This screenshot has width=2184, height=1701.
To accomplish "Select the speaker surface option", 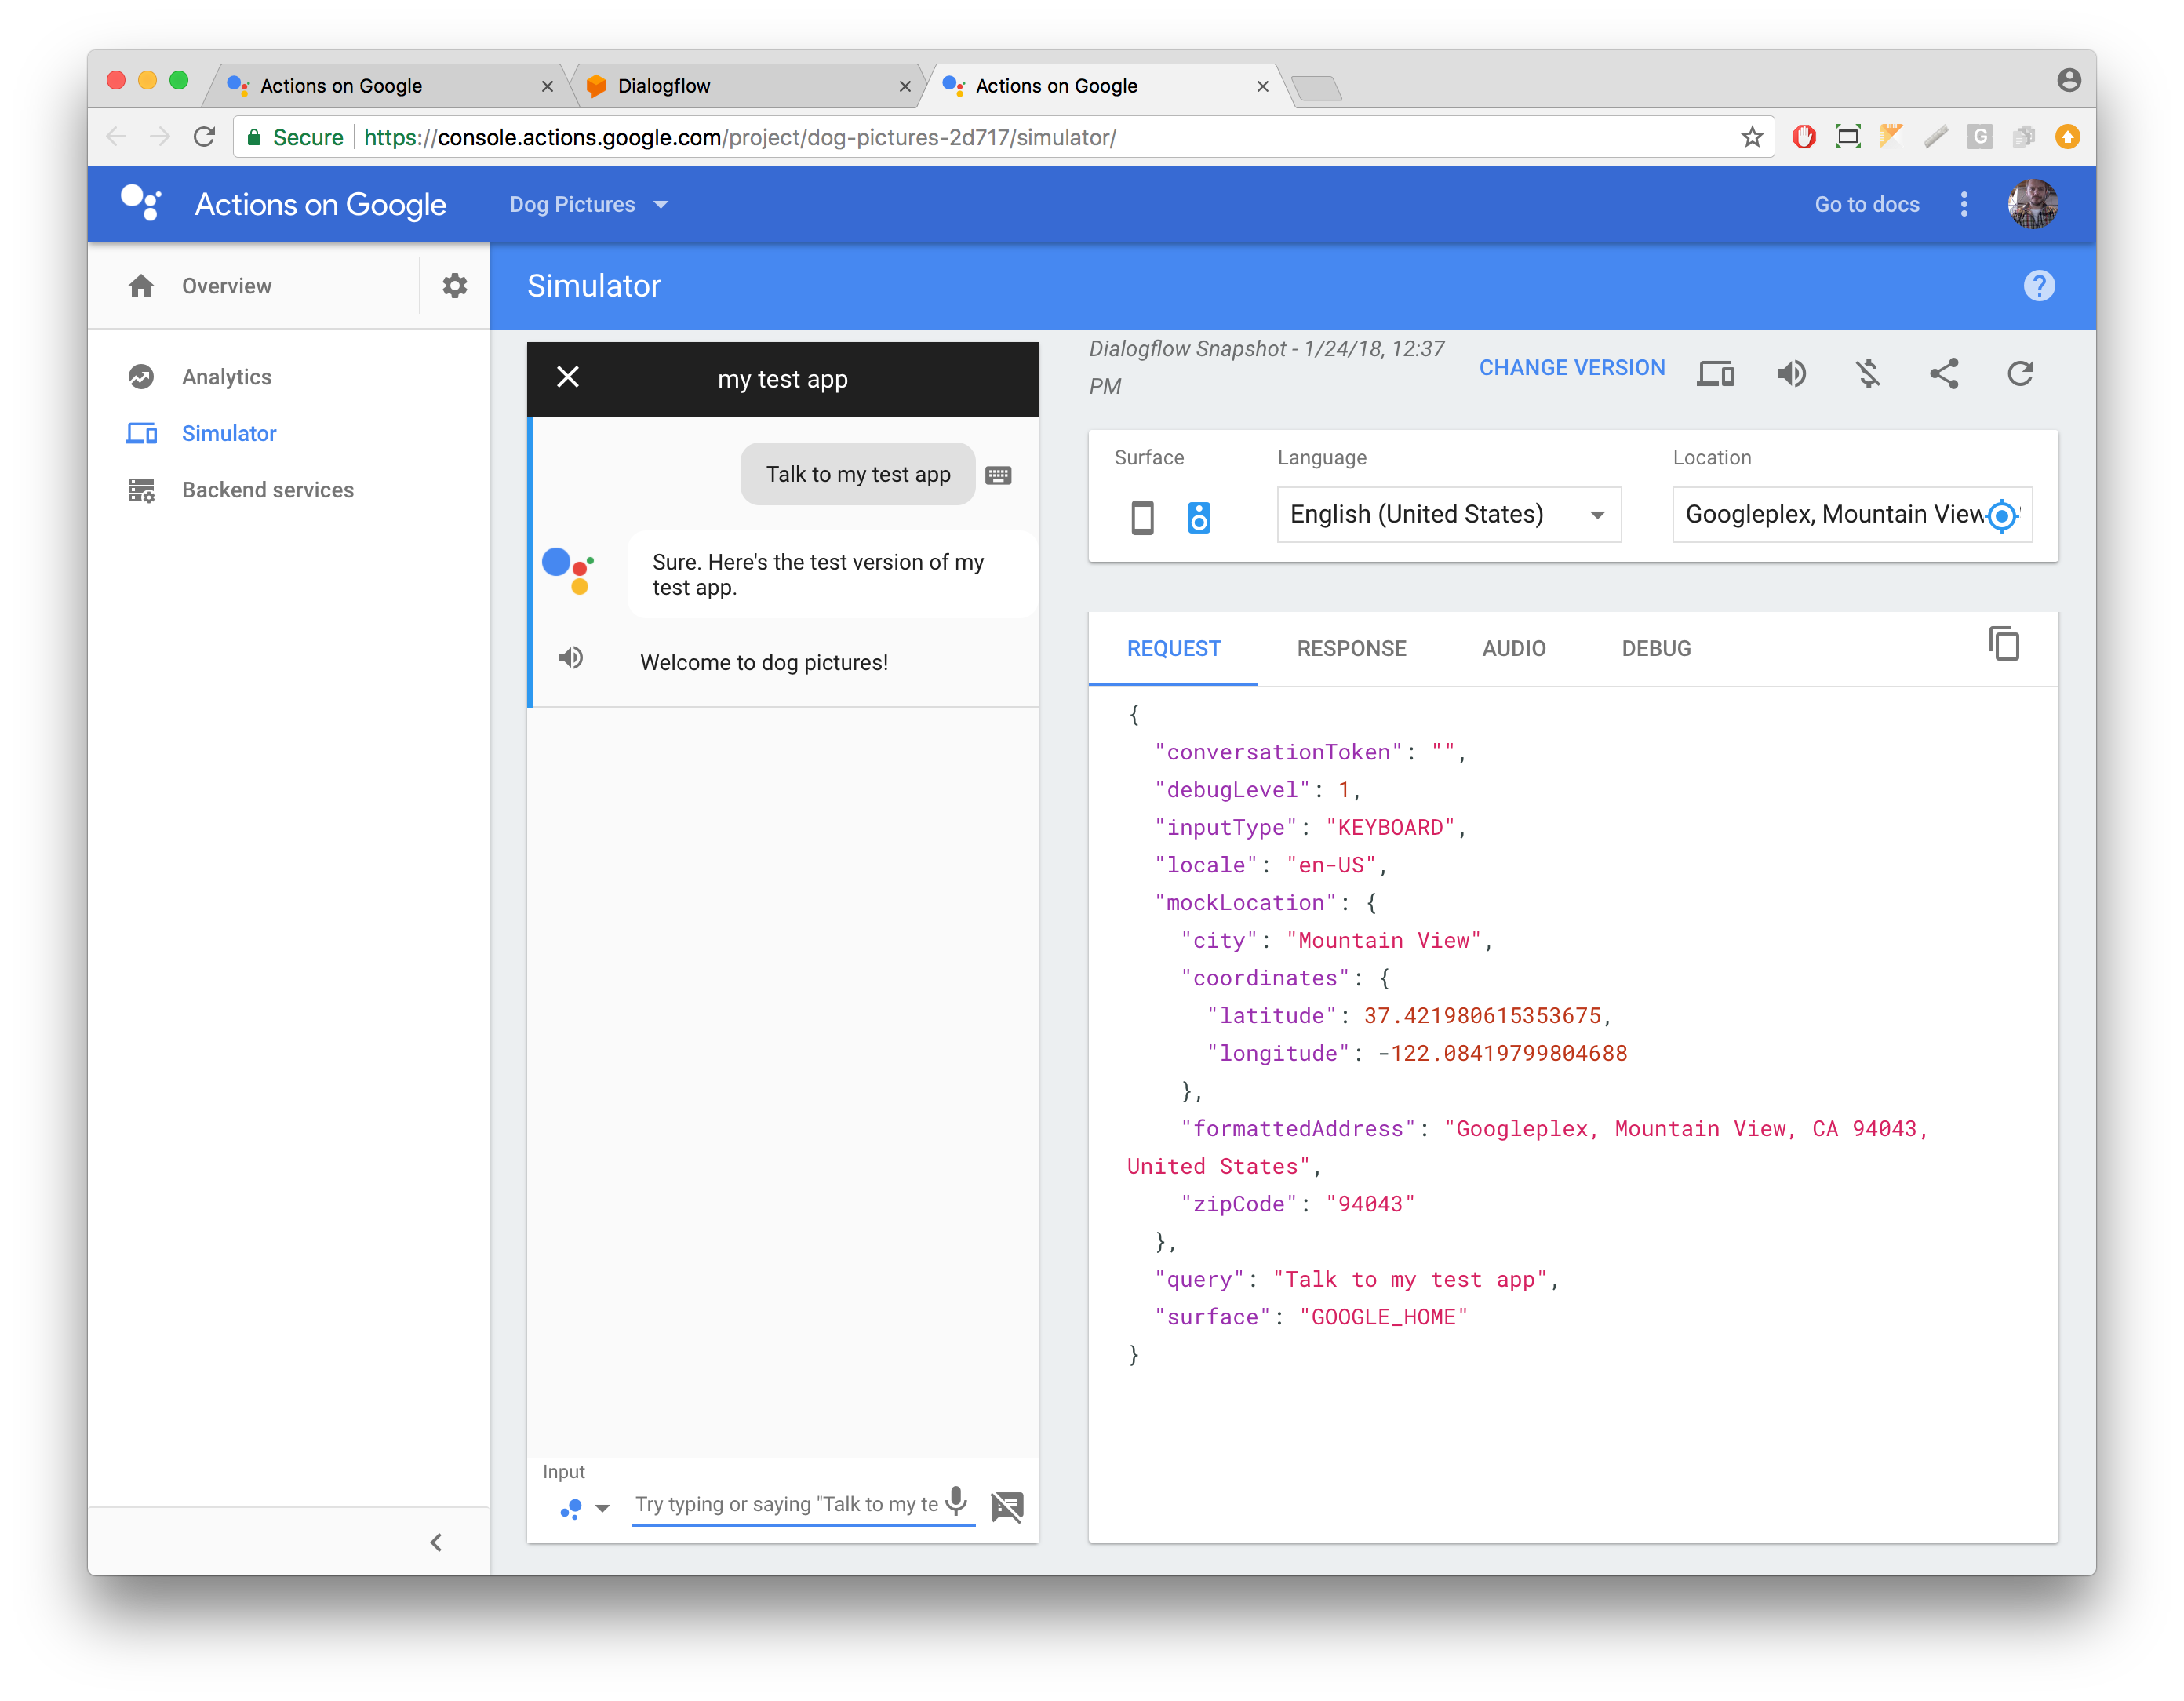I will pyautogui.click(x=1198, y=517).
